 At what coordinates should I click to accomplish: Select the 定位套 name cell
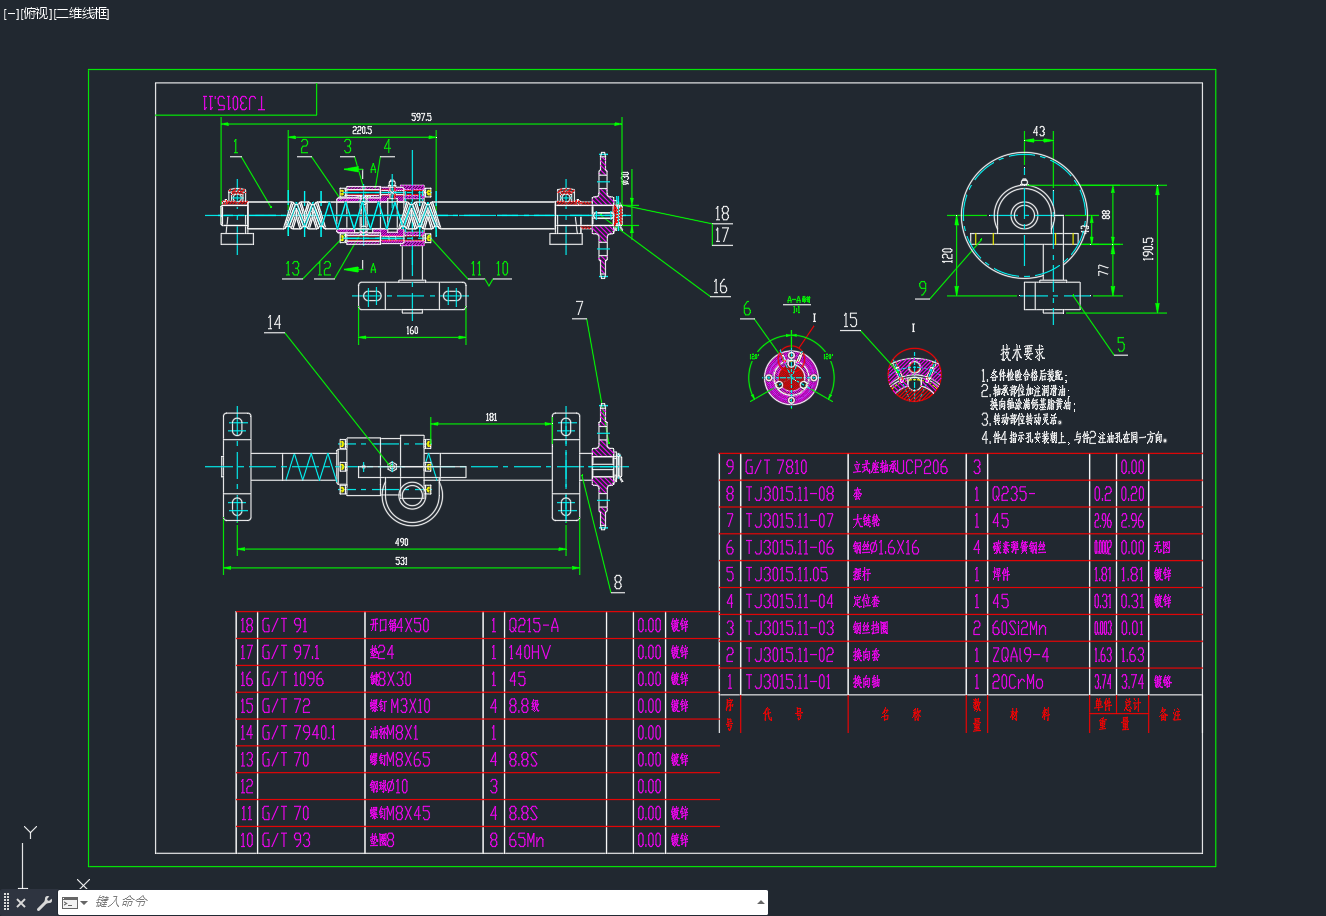pos(866,602)
